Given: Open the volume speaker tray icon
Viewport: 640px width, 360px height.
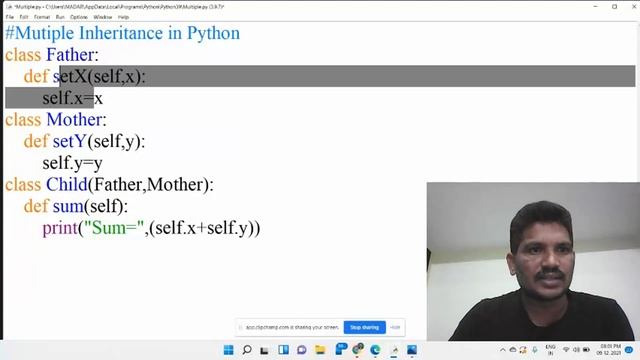Looking at the screenshot, I should (x=576, y=350).
